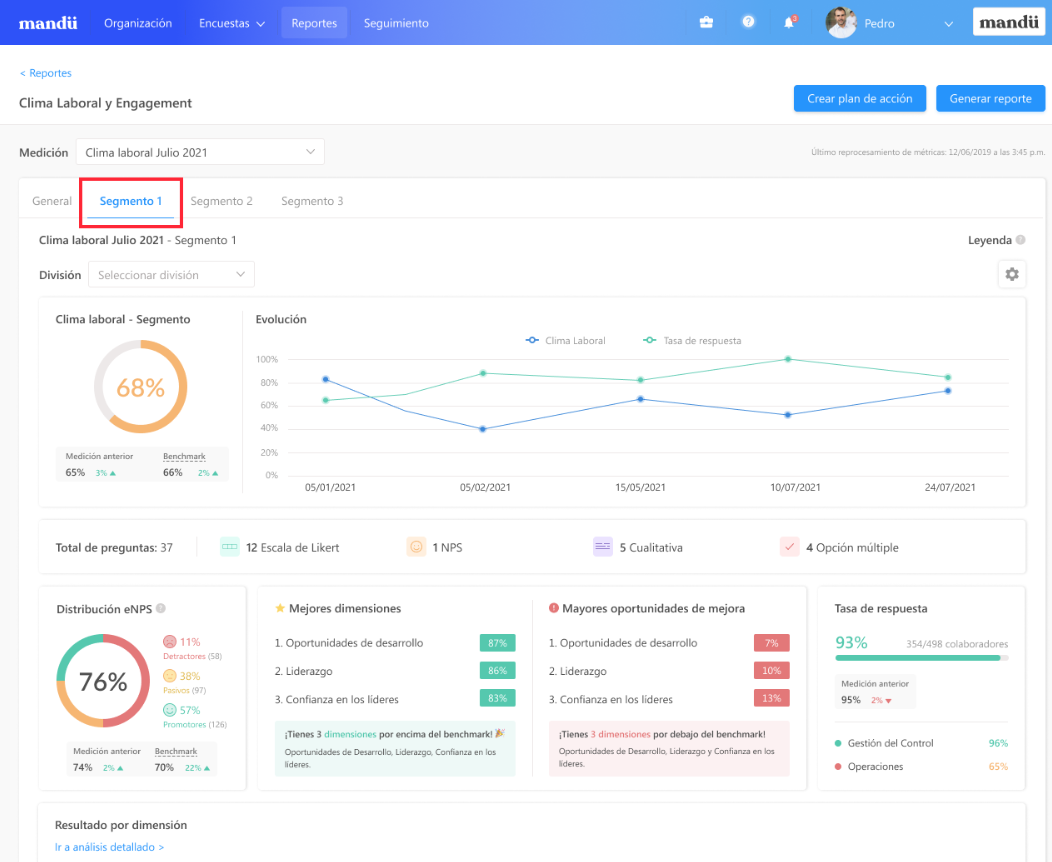Click the 86% Liderazgo badge

(497, 670)
